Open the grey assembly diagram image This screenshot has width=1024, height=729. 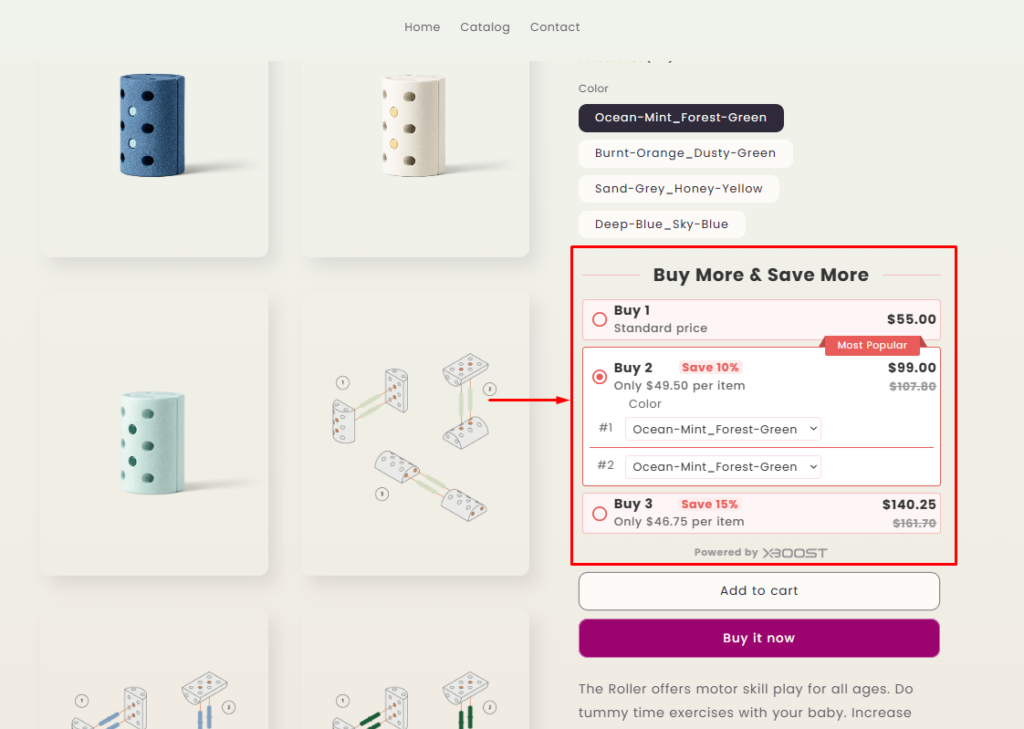point(414,433)
